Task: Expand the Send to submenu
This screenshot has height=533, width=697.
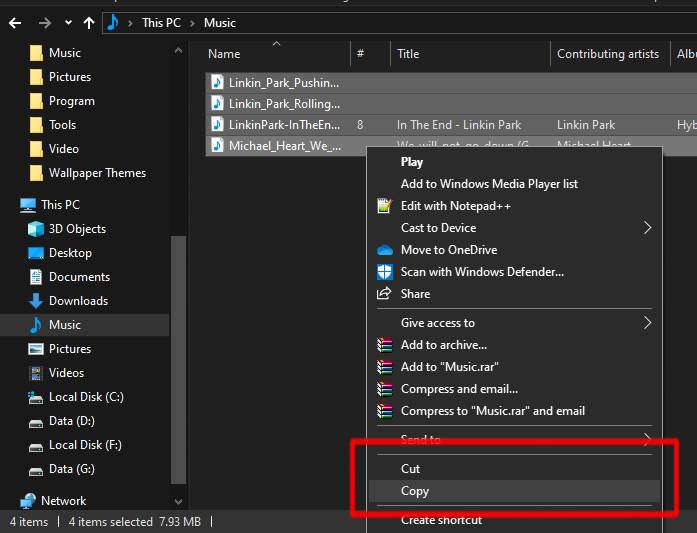Action: coord(514,440)
